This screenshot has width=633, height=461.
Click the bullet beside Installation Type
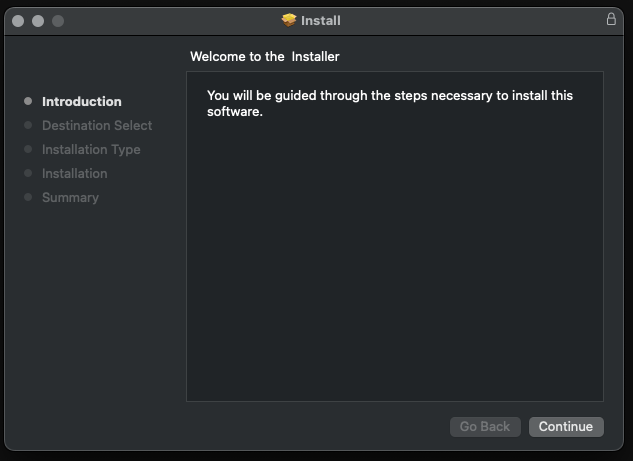(28, 149)
